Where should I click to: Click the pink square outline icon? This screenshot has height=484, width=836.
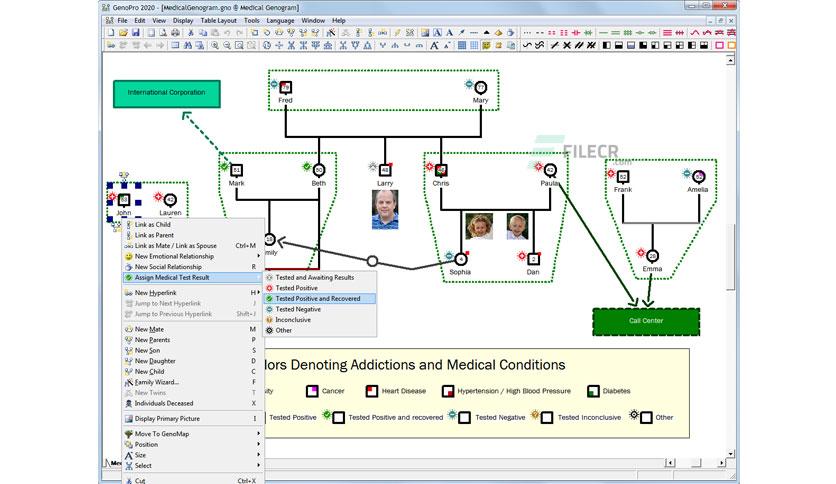click(x=719, y=45)
